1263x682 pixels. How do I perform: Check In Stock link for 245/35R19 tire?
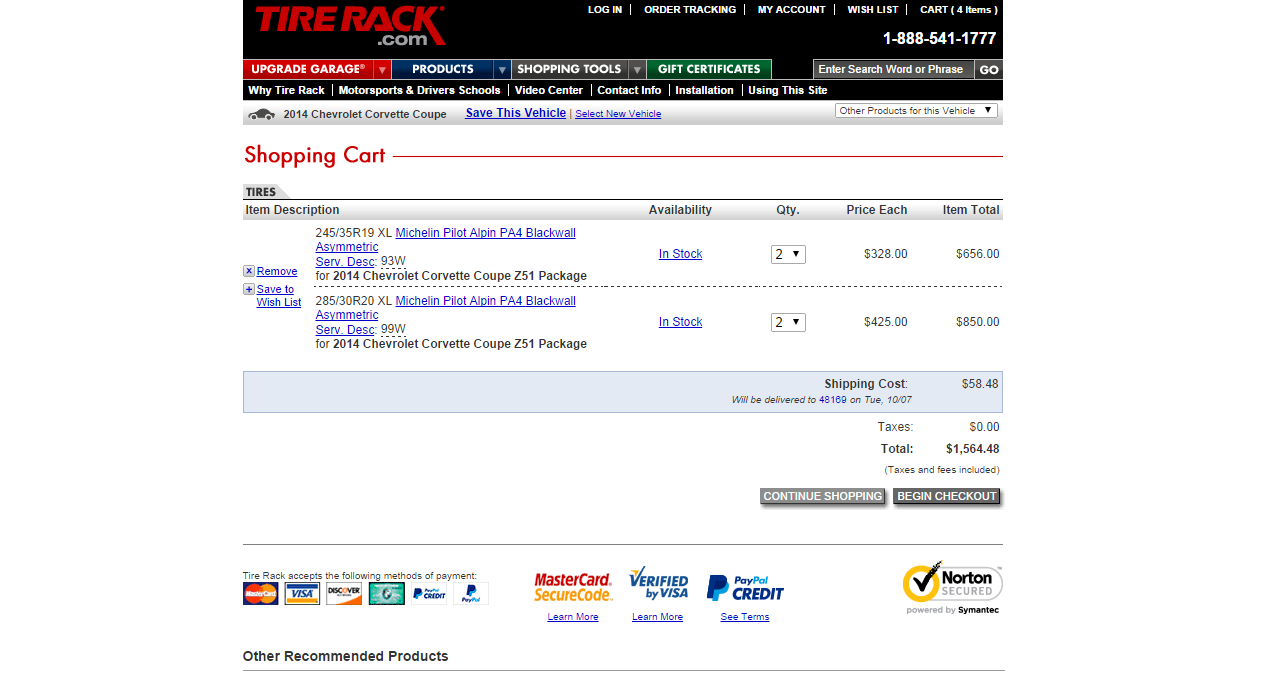point(680,254)
